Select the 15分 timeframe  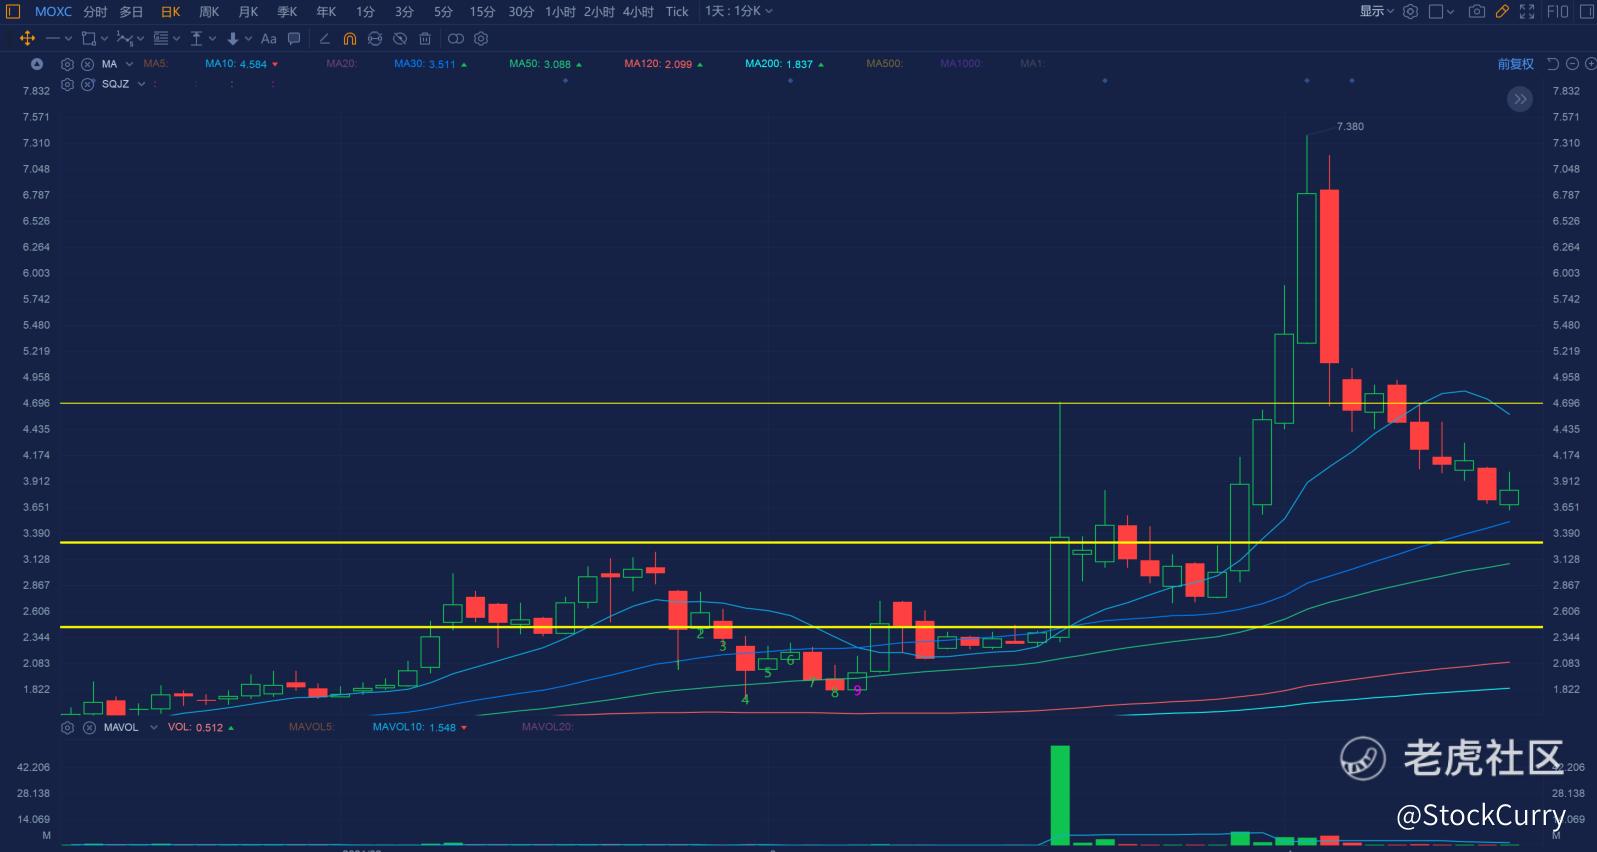click(482, 12)
